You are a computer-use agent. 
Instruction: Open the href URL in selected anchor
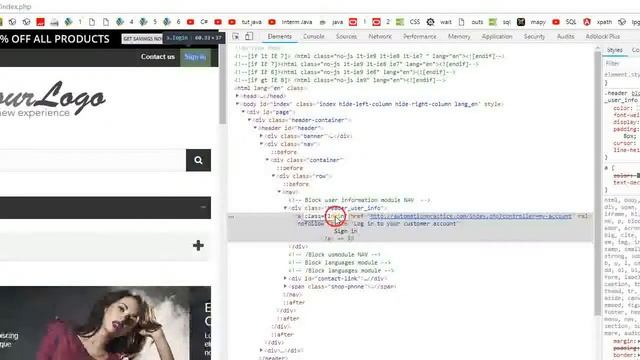point(470,216)
